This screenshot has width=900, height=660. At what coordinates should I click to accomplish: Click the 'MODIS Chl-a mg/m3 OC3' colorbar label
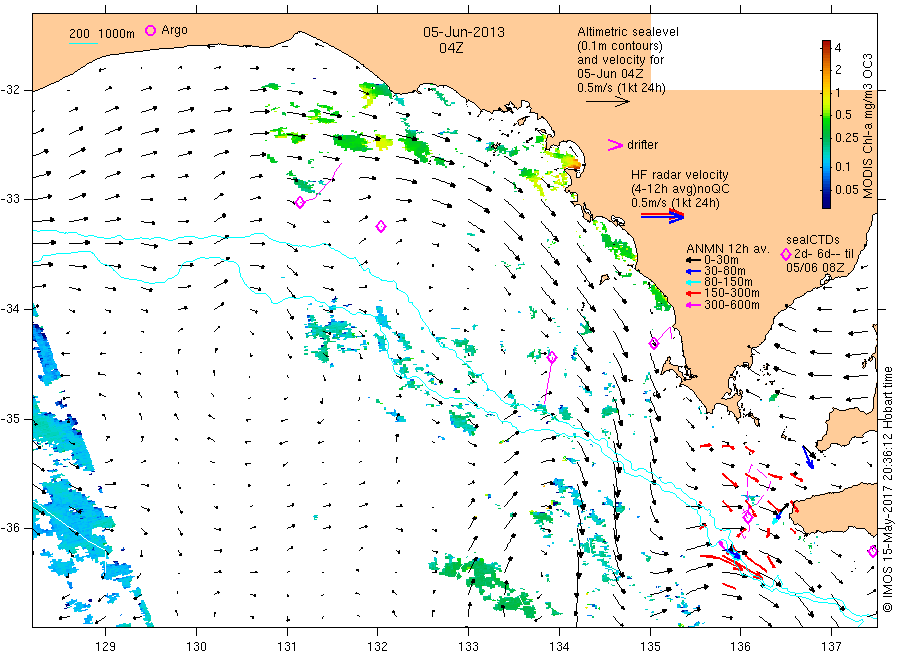pos(868,126)
